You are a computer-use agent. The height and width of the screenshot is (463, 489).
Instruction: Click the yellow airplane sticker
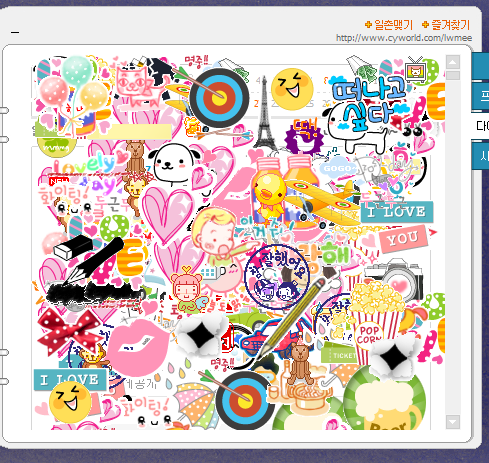coord(319,203)
